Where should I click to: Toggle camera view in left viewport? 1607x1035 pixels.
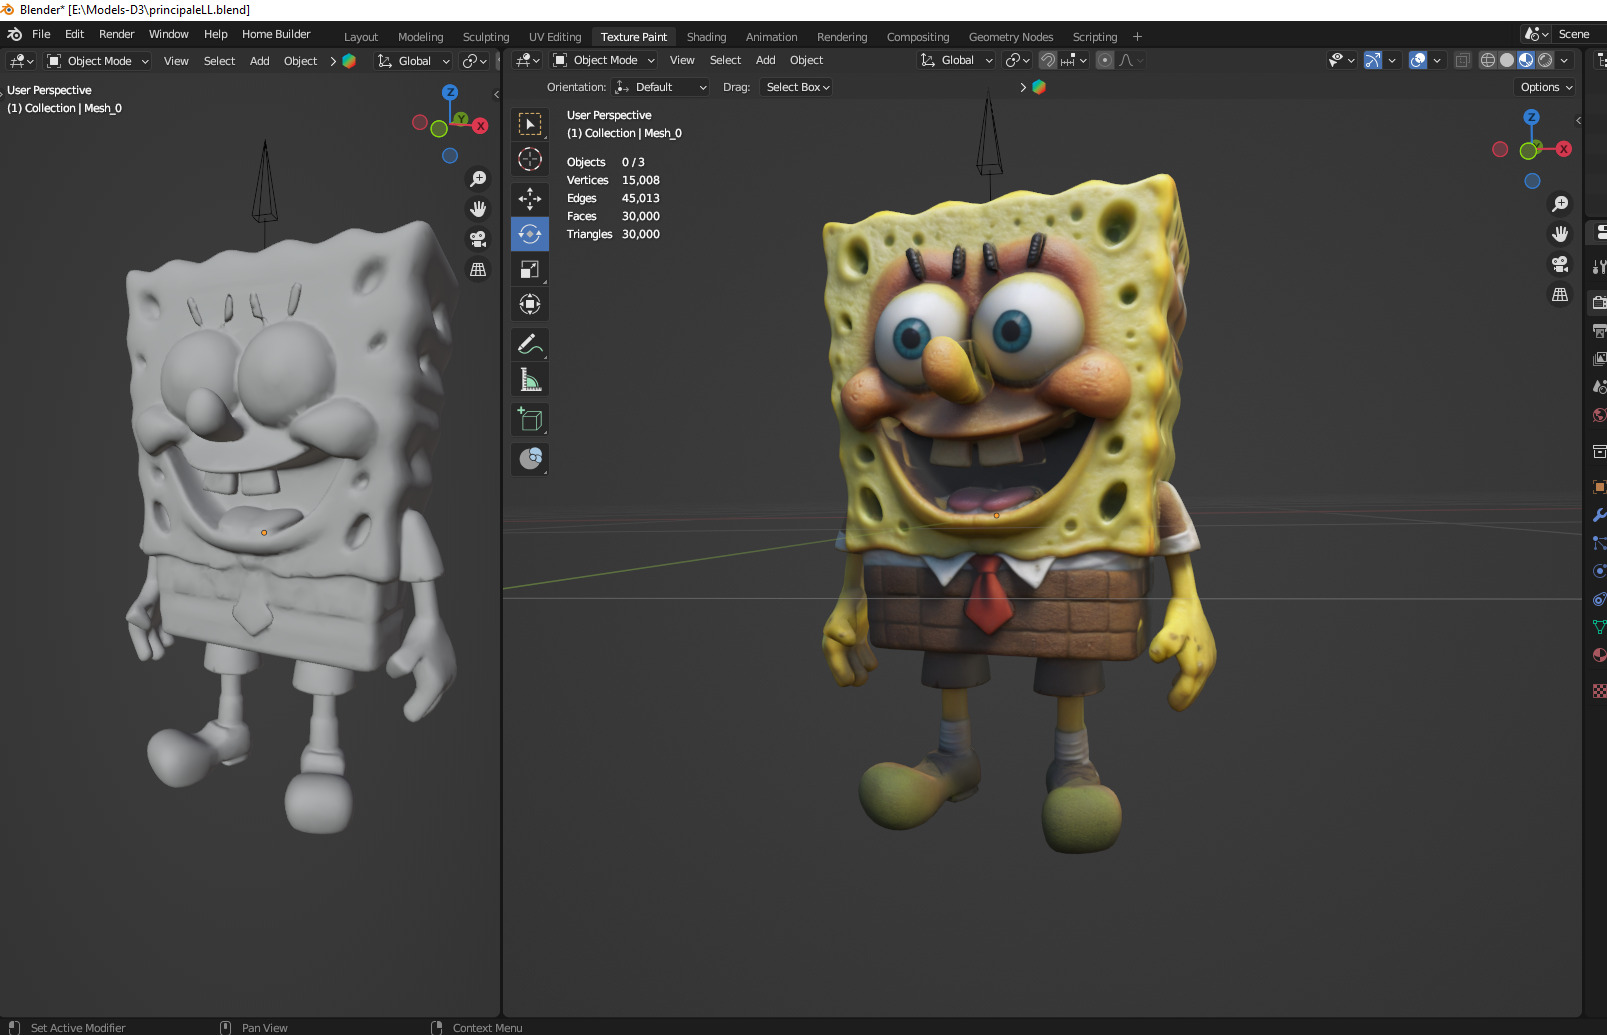[x=478, y=239]
